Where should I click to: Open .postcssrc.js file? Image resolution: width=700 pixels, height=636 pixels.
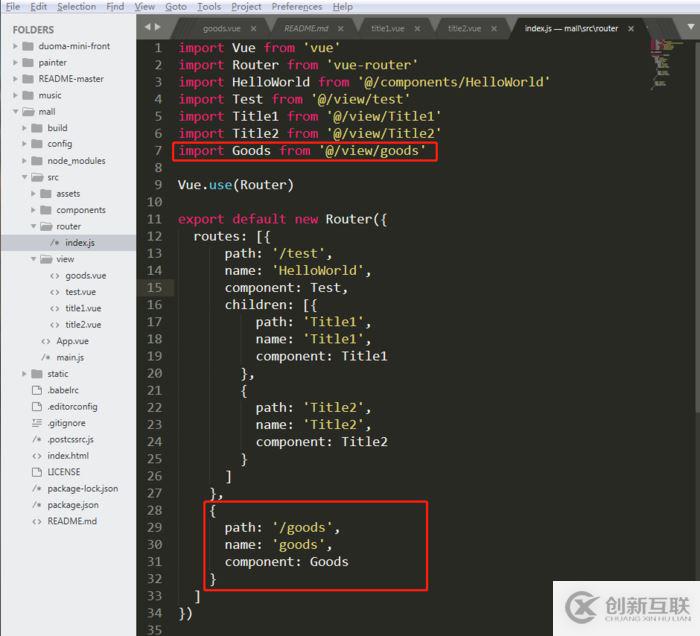[71, 440]
